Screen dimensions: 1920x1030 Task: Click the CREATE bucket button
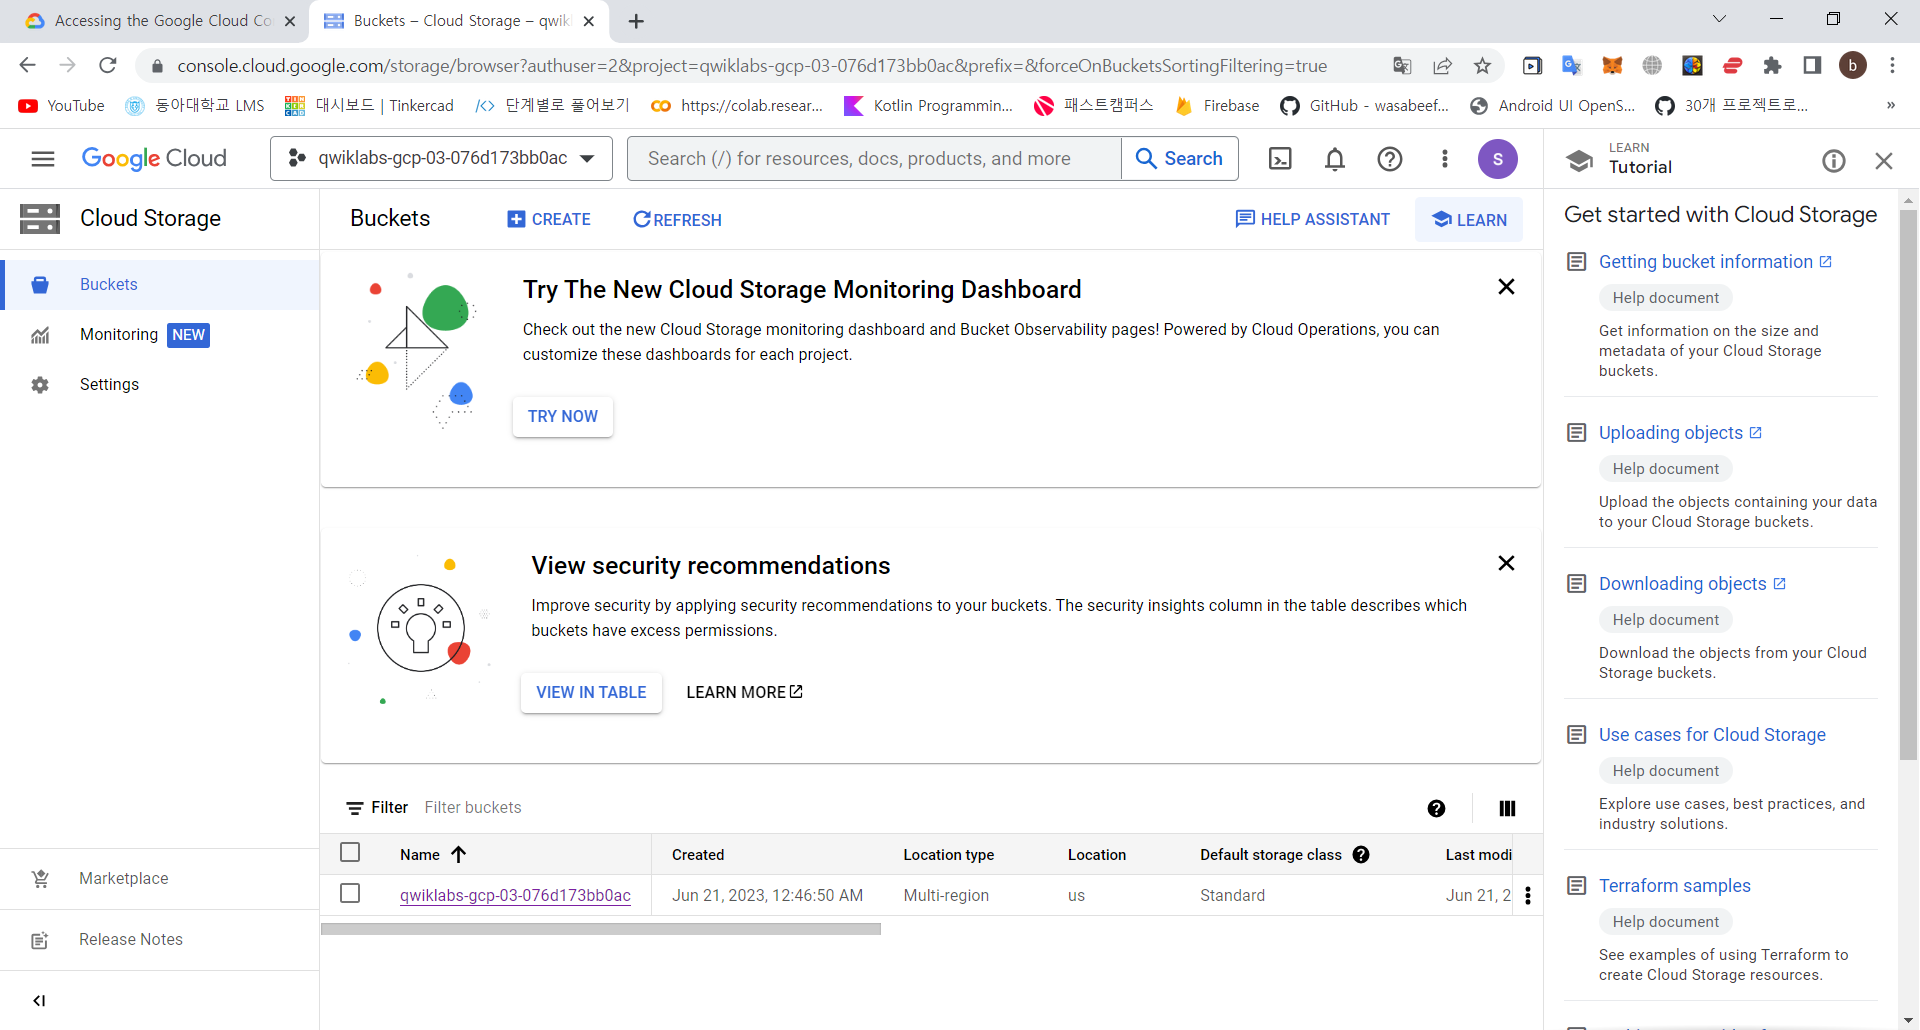click(x=549, y=220)
